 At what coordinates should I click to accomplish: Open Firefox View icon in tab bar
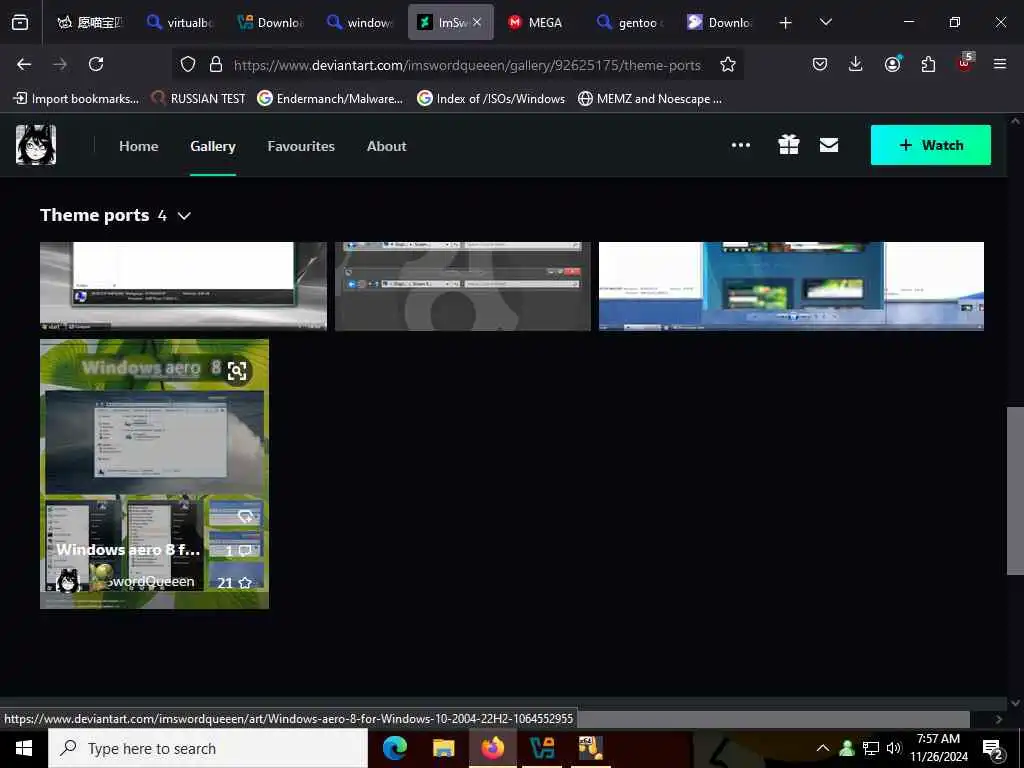pyautogui.click(x=20, y=23)
